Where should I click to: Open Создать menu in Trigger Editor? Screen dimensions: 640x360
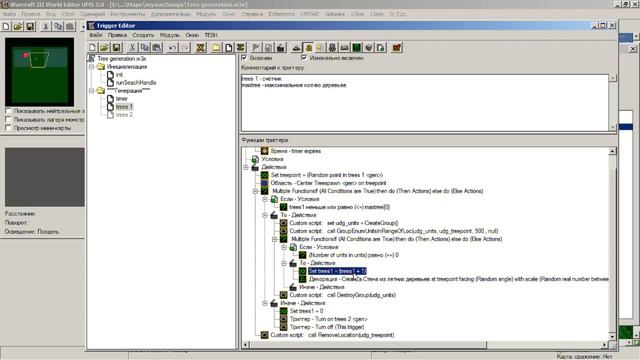pyautogui.click(x=143, y=35)
